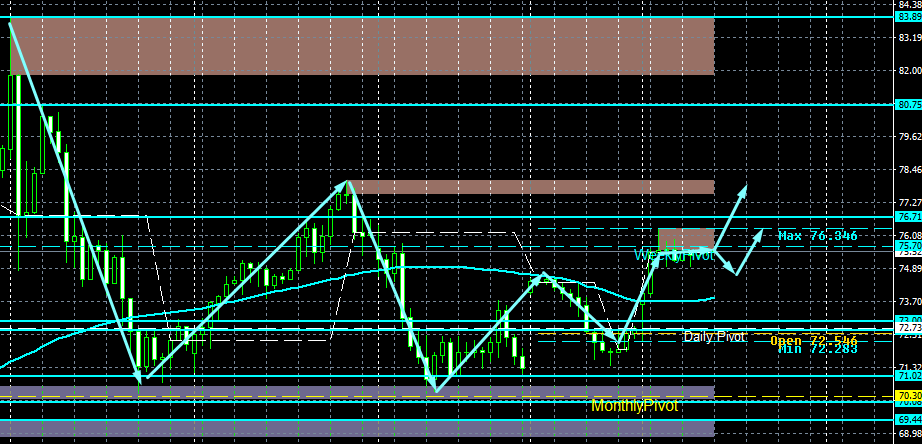Click the 77.27 axis price label
922x444 pixels.
click(x=909, y=202)
